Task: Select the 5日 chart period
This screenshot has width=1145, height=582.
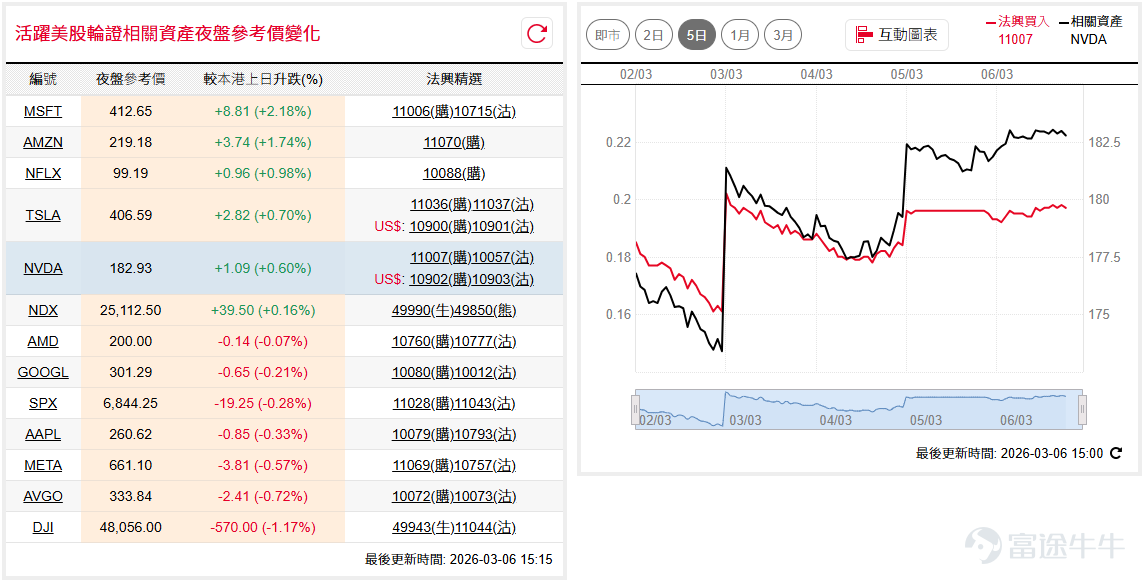Action: pos(697,35)
